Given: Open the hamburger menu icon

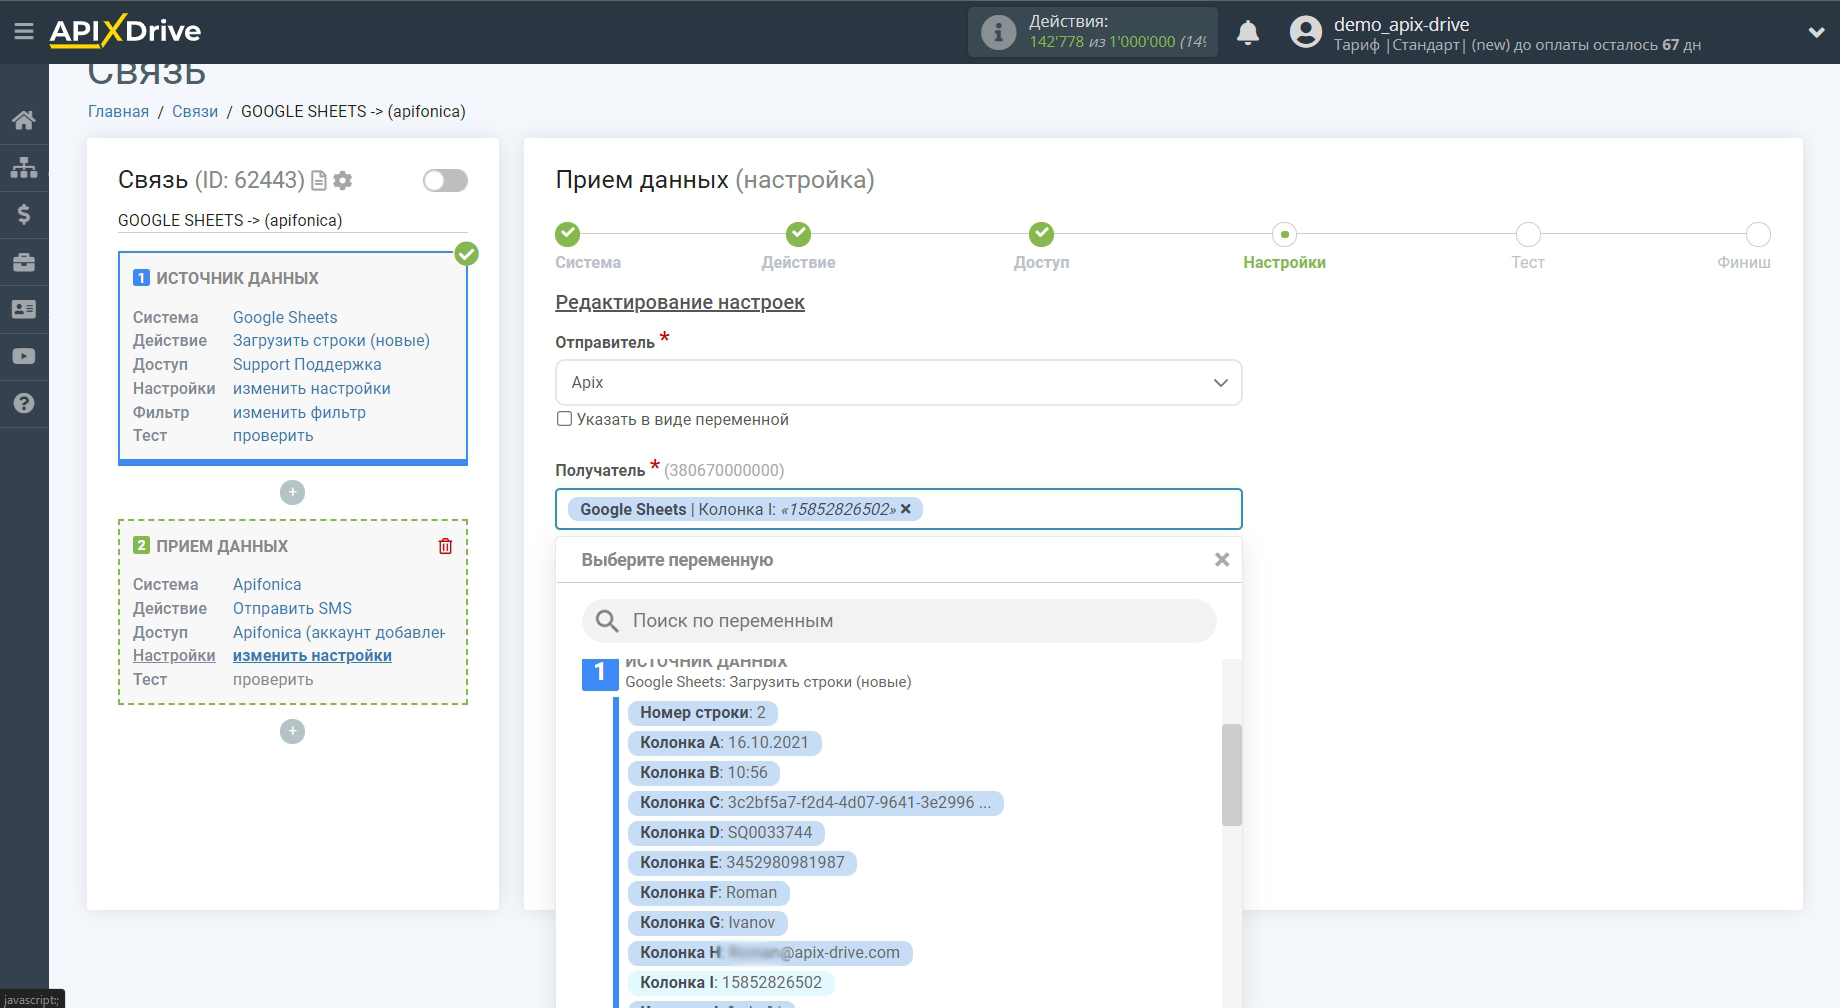Looking at the screenshot, I should tap(24, 31).
